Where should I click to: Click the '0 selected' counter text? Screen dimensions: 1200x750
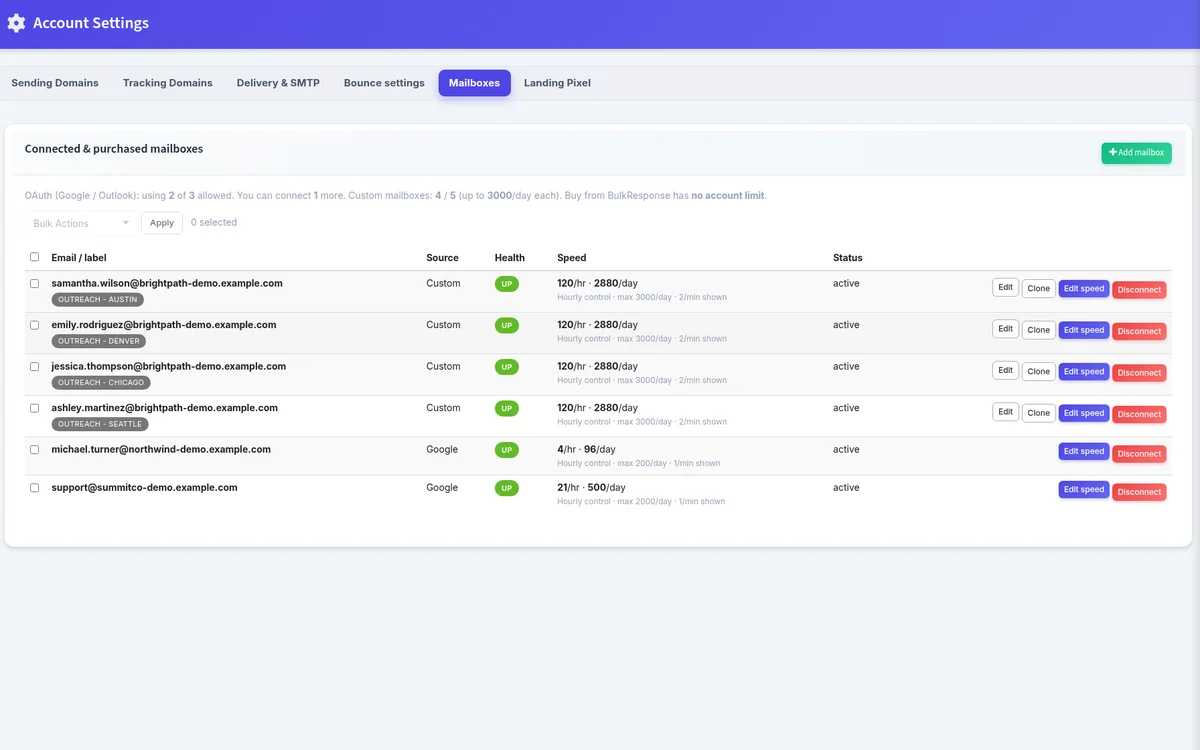pos(214,222)
